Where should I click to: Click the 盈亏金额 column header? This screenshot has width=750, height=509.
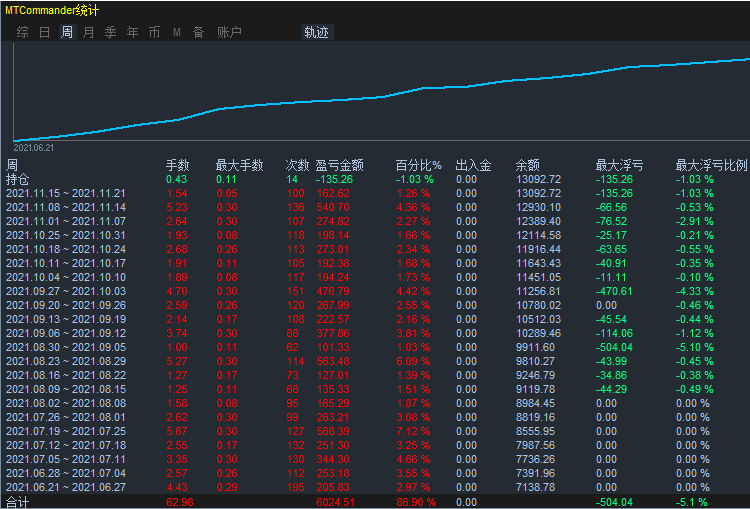click(x=340, y=166)
